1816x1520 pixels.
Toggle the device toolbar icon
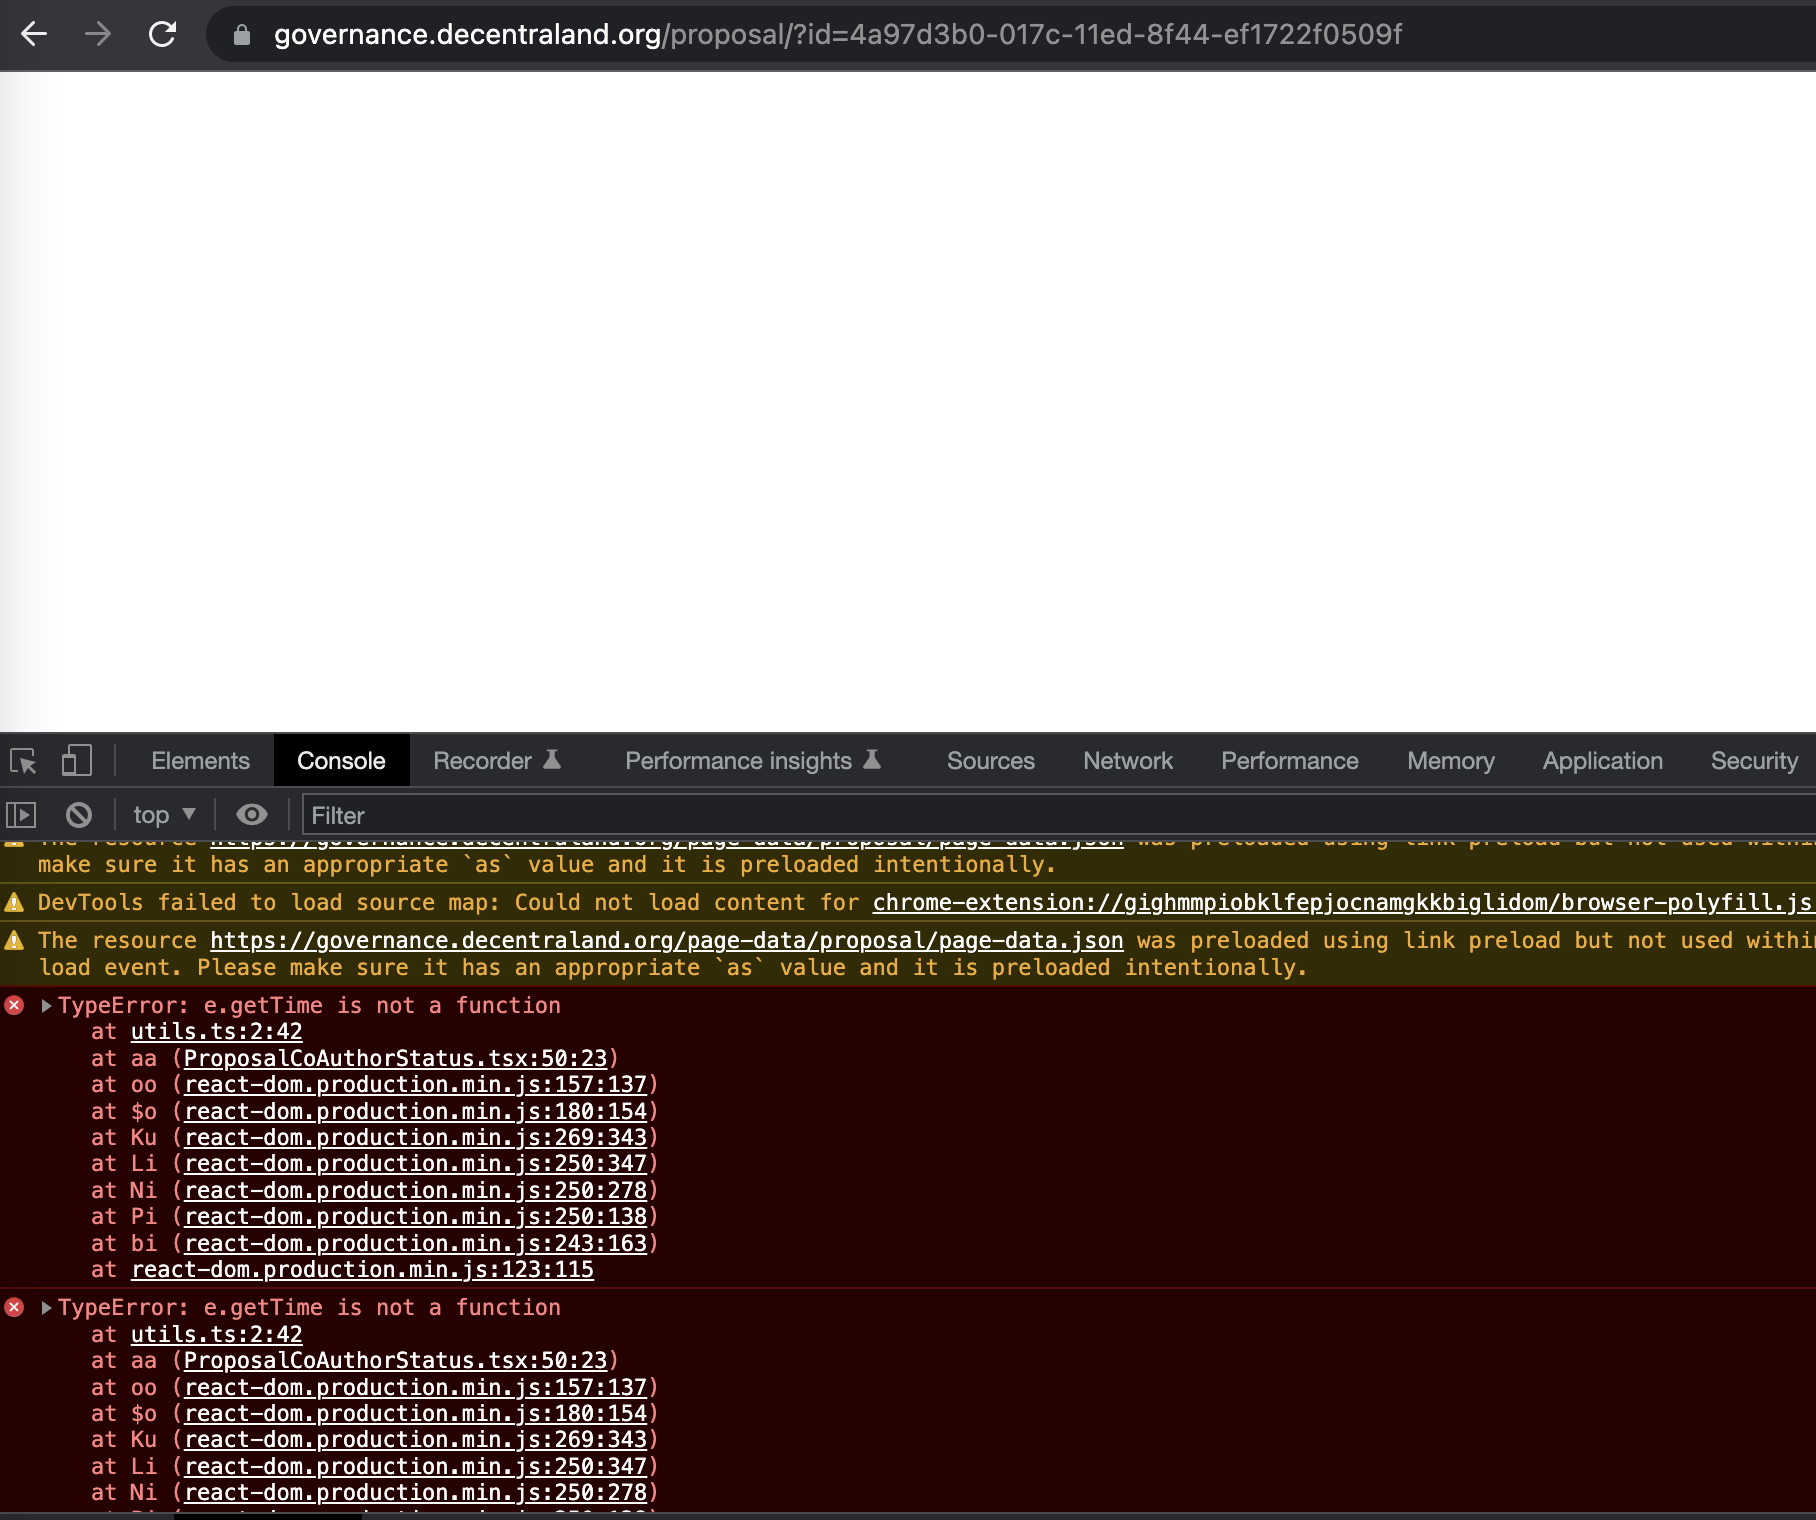click(77, 761)
